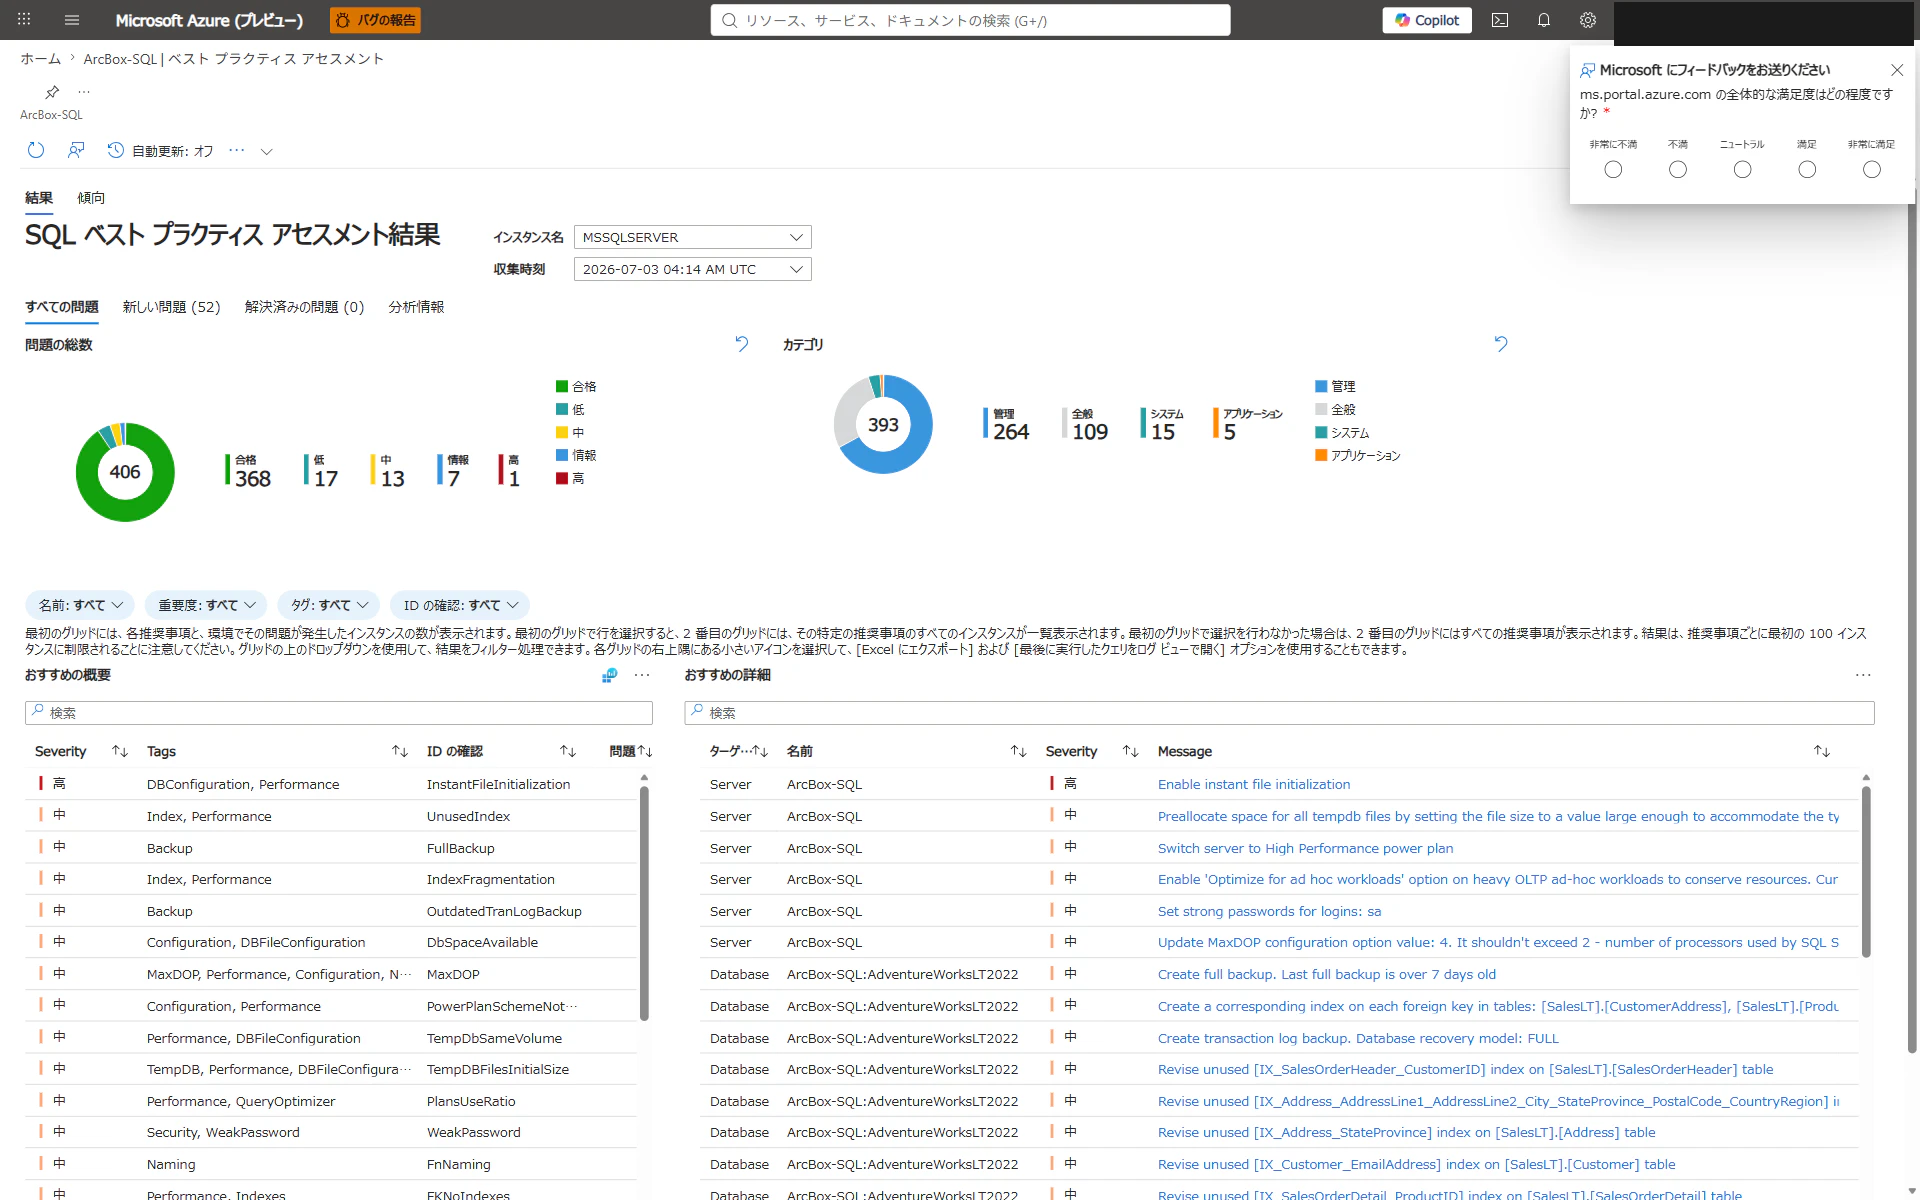Viewport: 1920px width, 1200px height.
Task: Open the タグ: すべて filter
Action: point(329,605)
